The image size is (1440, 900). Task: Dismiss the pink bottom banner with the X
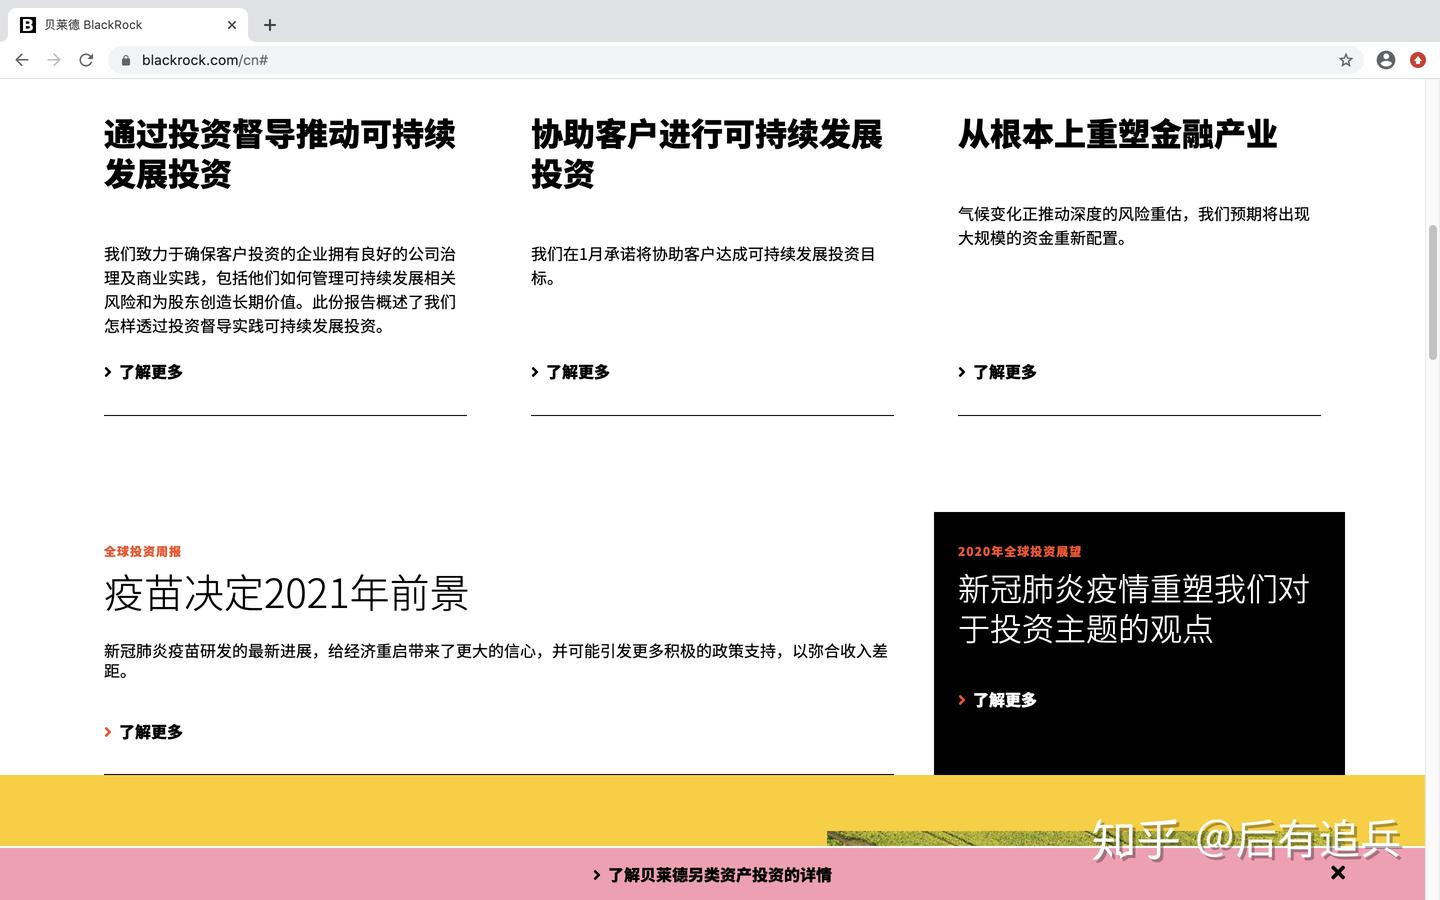pyautogui.click(x=1338, y=872)
